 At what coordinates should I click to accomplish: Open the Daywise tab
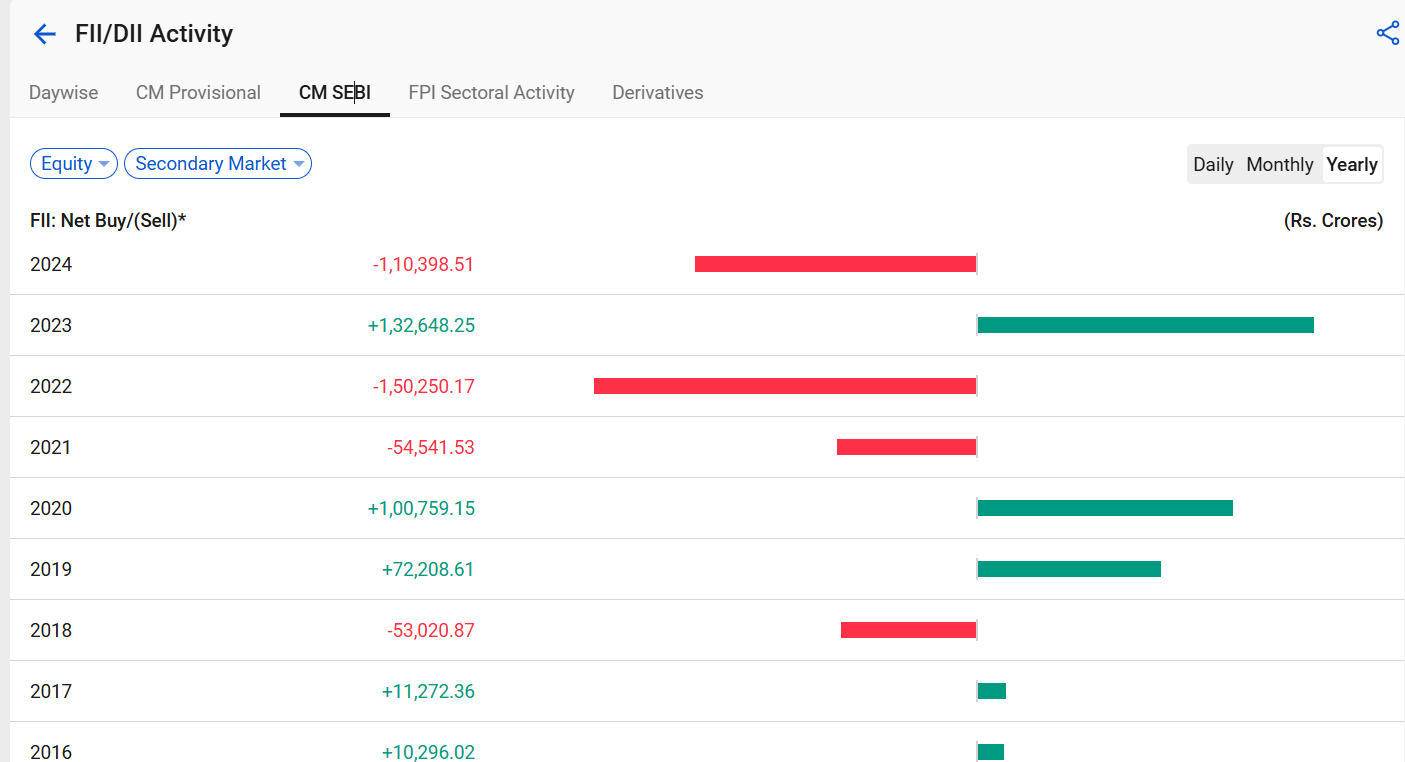[64, 93]
